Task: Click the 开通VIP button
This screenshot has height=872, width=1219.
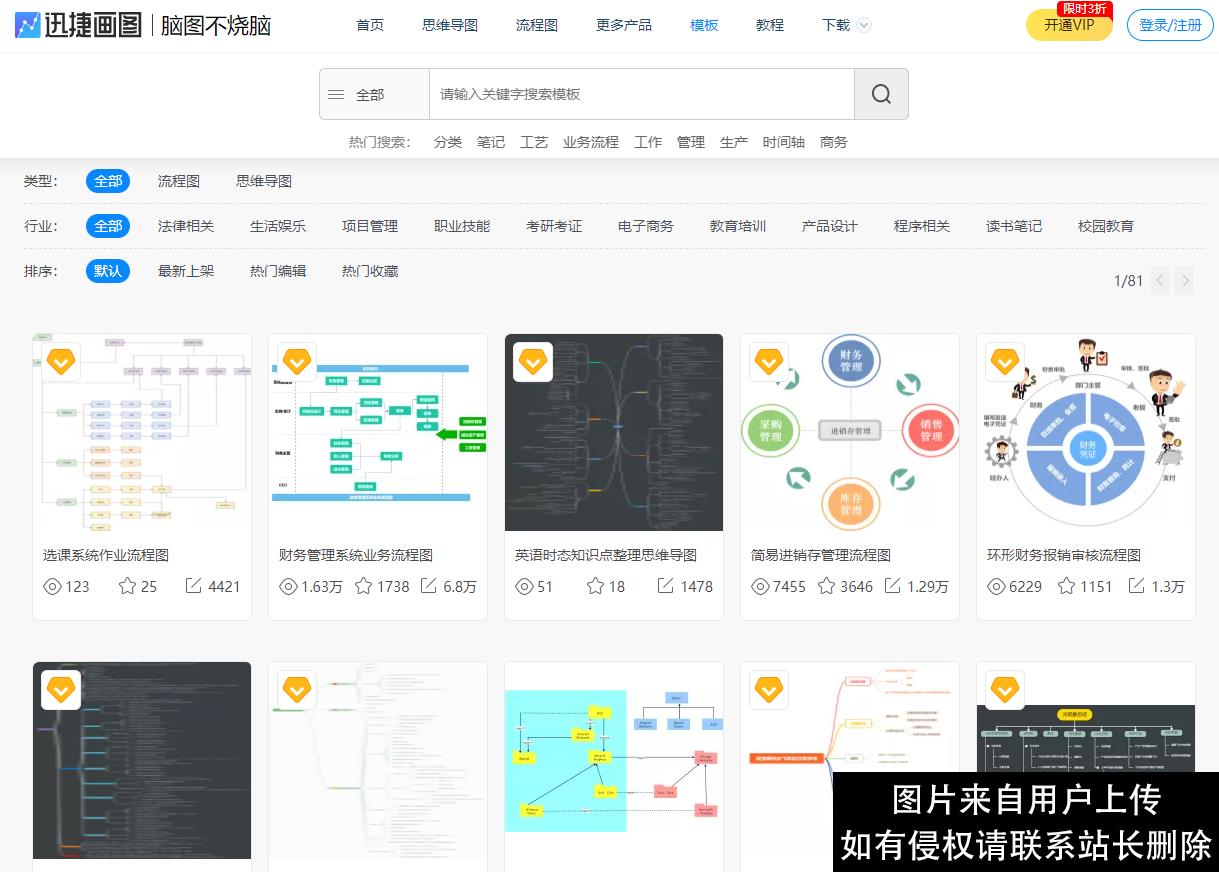Action: [1069, 26]
